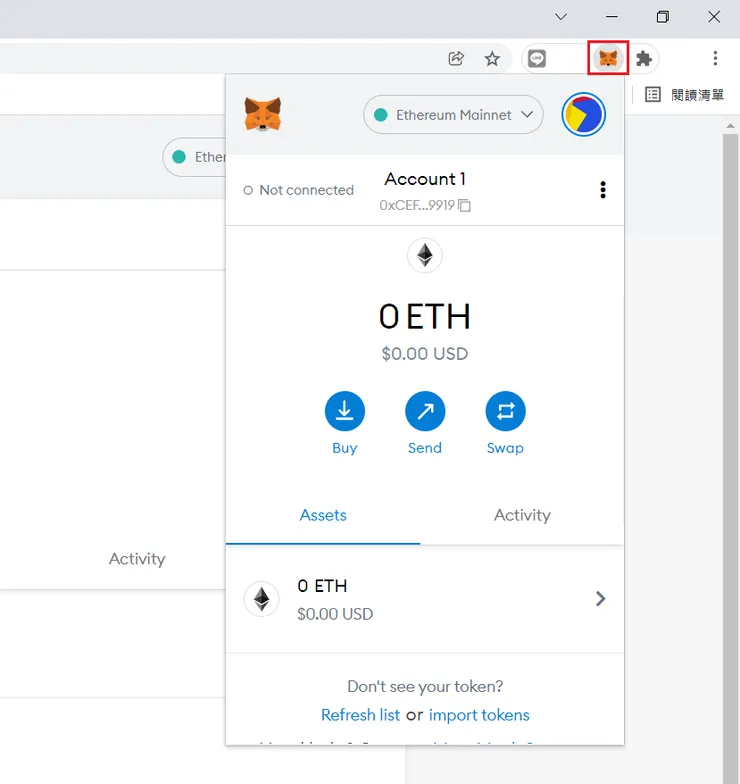Click the scrollbar up arrow
Screen dimensions: 740x784
pyautogui.click(x=730, y=126)
